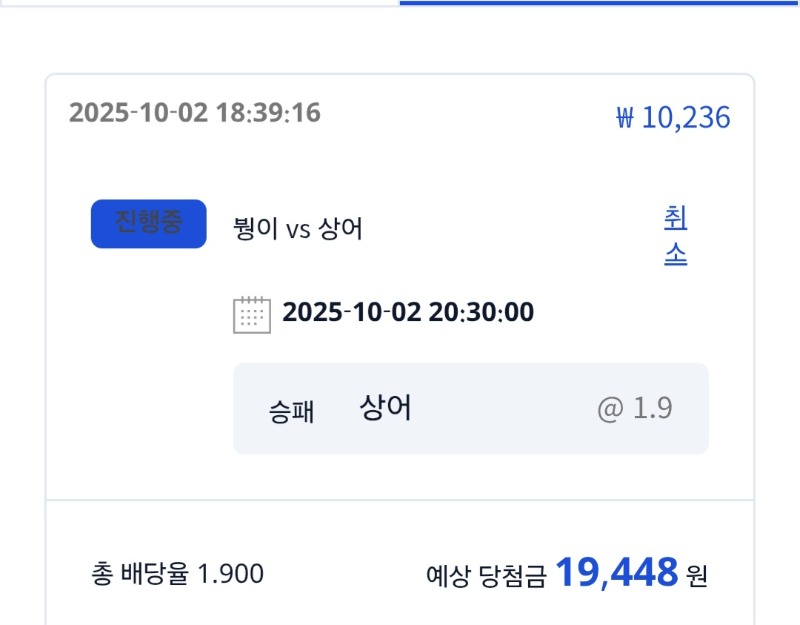800x625 pixels.
Task: Click the match start time 2025-10-02 20:30:00
Action: tap(408, 313)
